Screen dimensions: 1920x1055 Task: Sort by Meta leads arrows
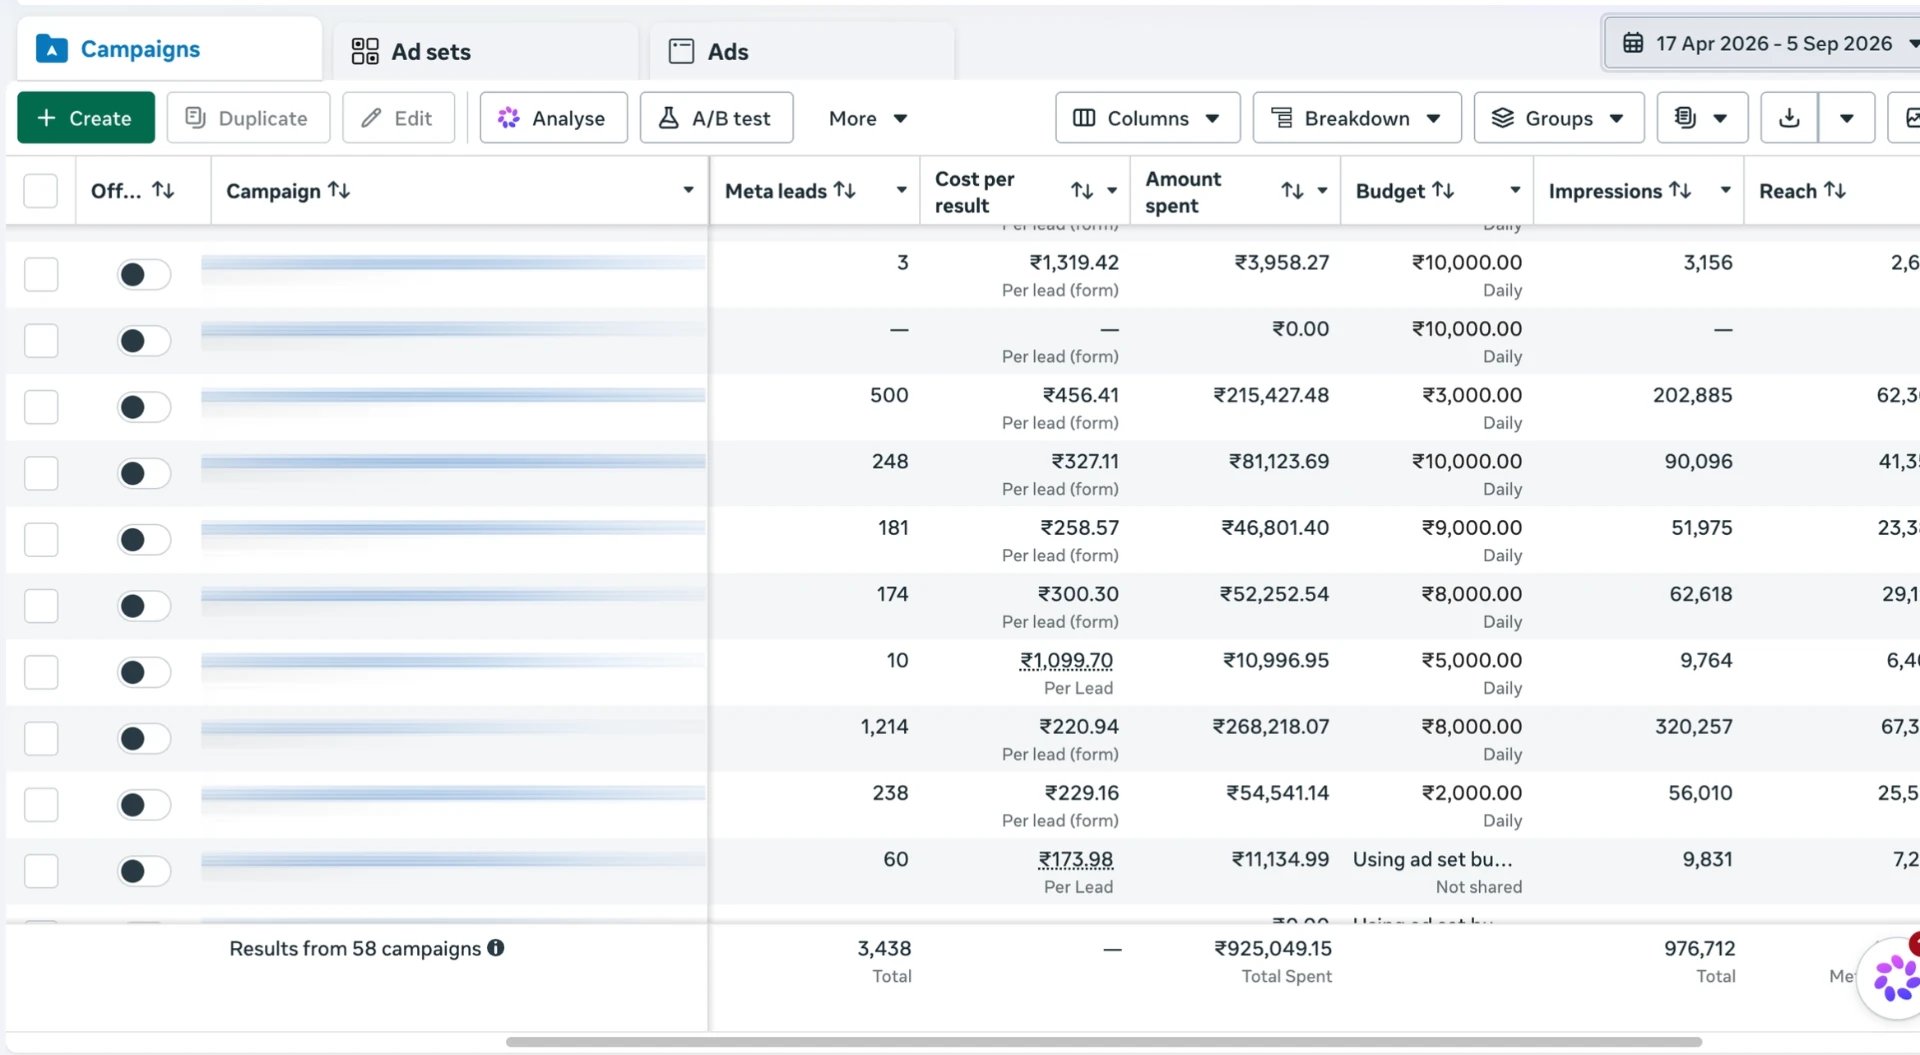tap(845, 190)
